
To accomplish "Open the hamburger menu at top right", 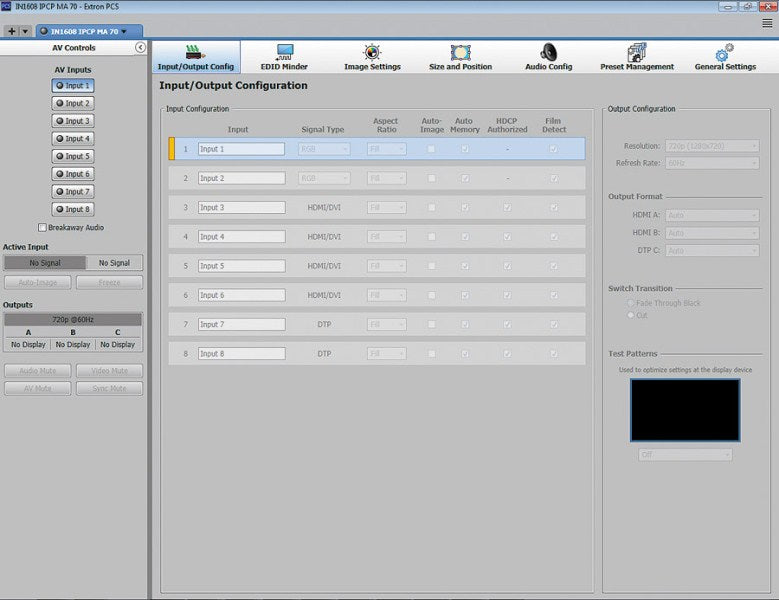I will point(767,23).
